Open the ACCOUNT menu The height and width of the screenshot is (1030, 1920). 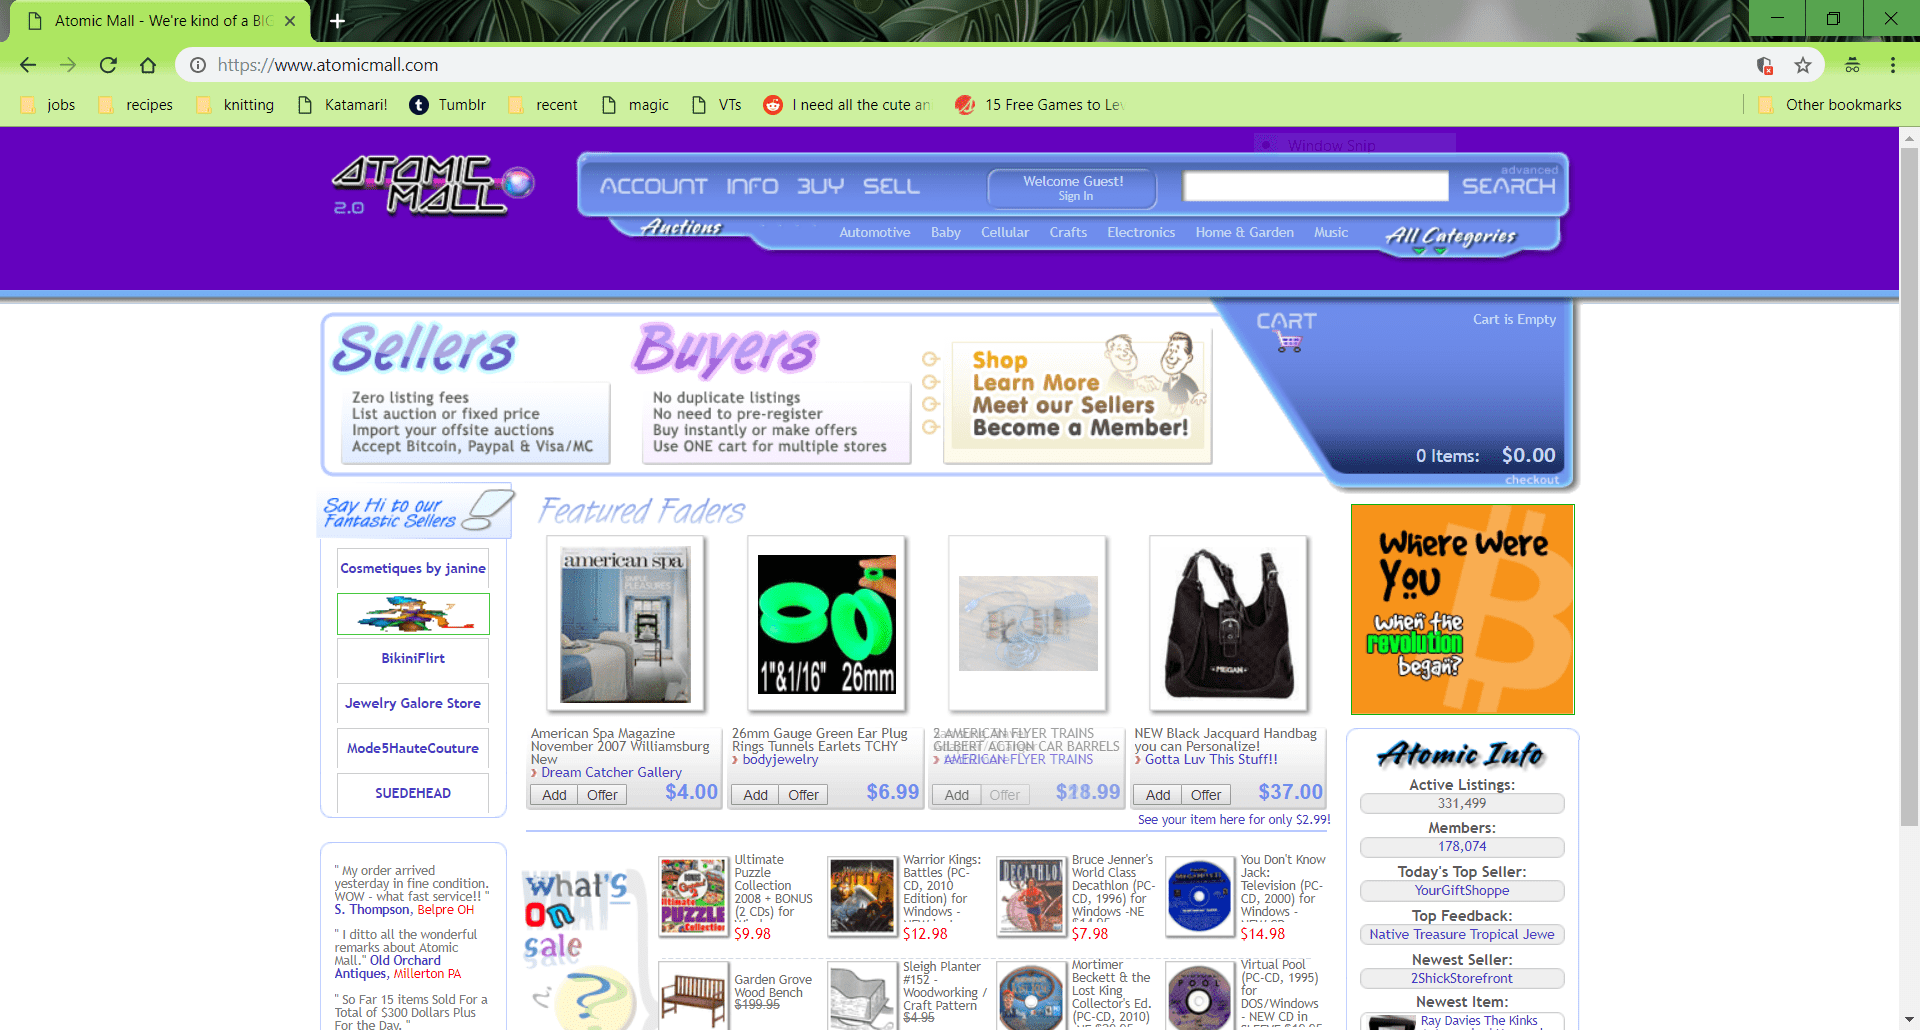(651, 186)
